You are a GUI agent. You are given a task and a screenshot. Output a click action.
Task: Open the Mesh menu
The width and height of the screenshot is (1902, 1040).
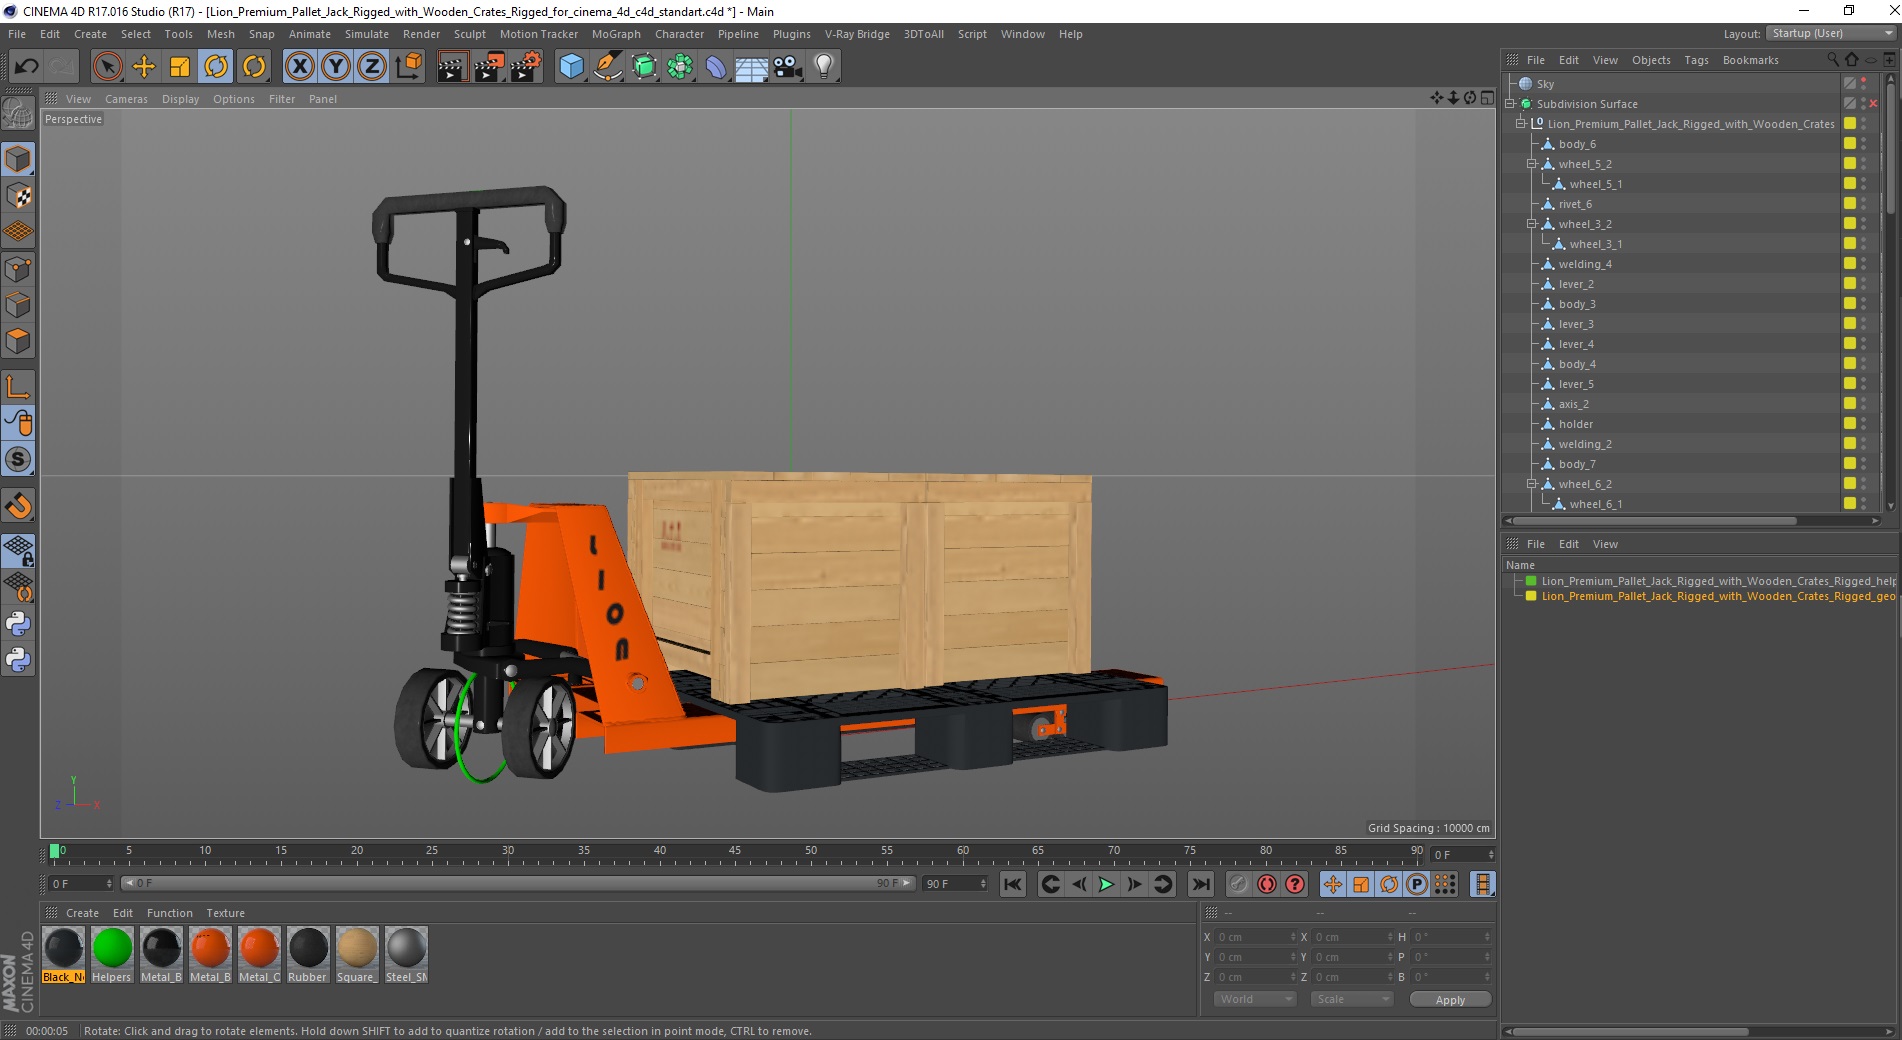[220, 34]
